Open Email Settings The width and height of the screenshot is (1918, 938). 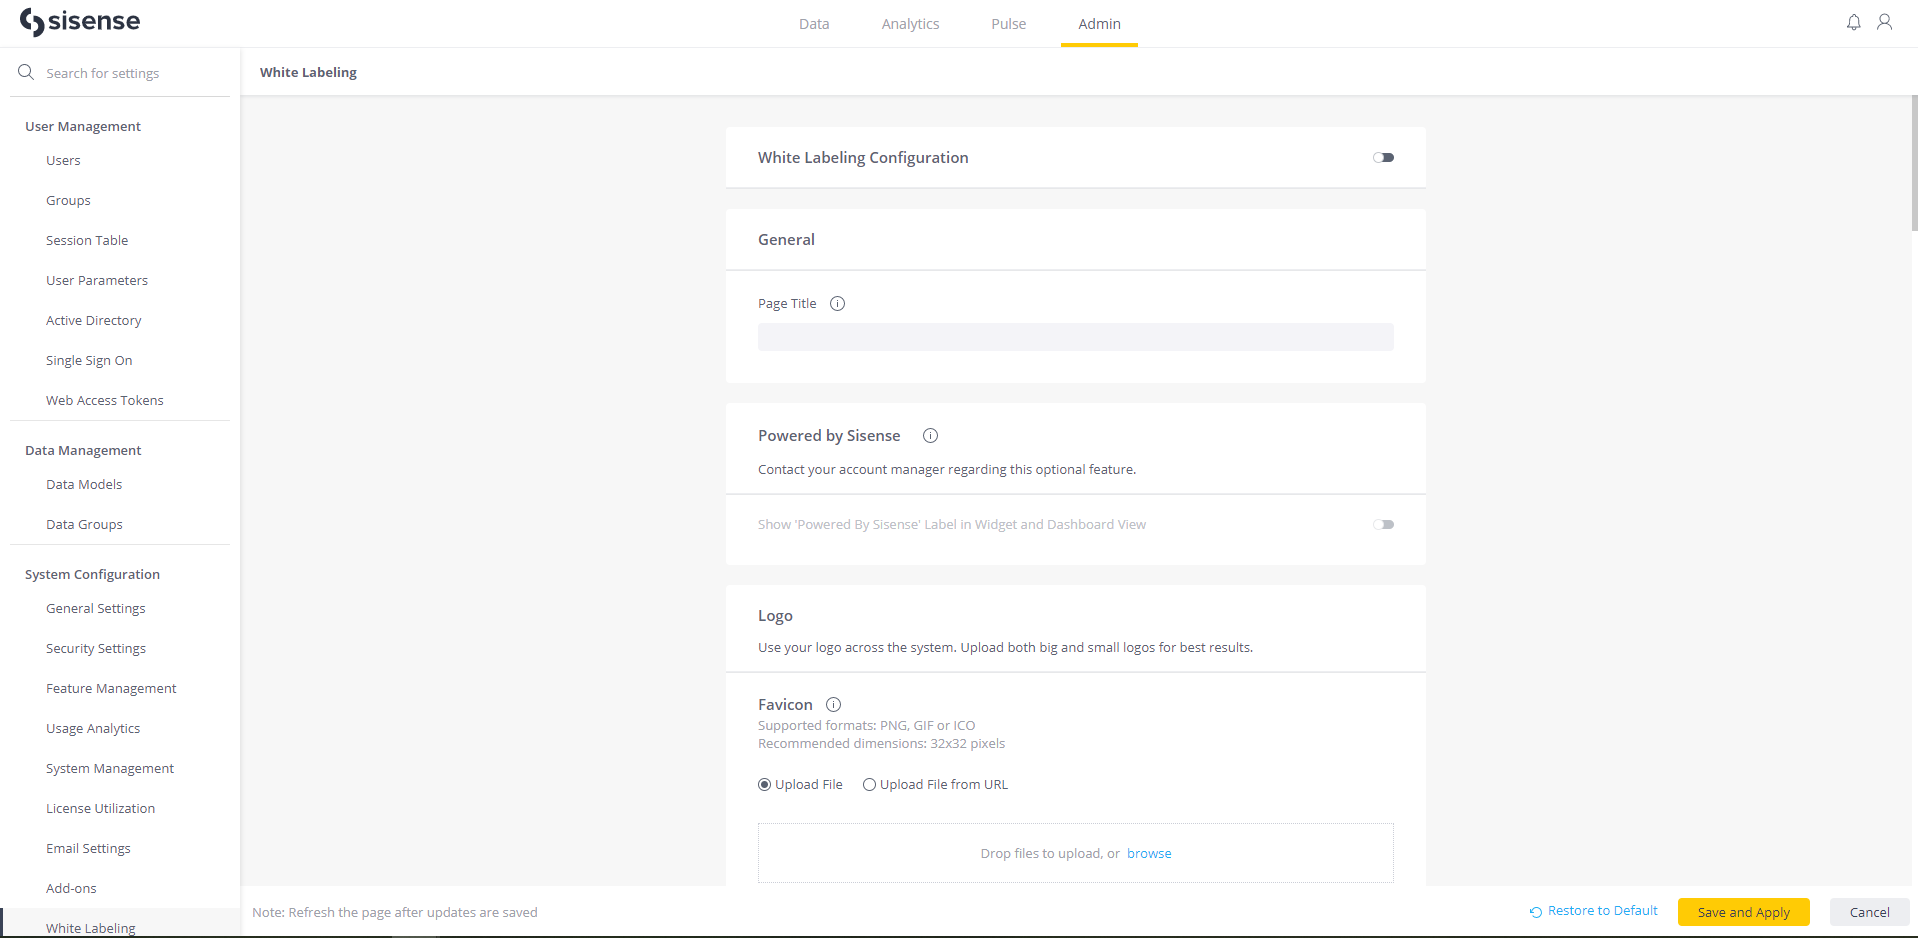pos(88,849)
